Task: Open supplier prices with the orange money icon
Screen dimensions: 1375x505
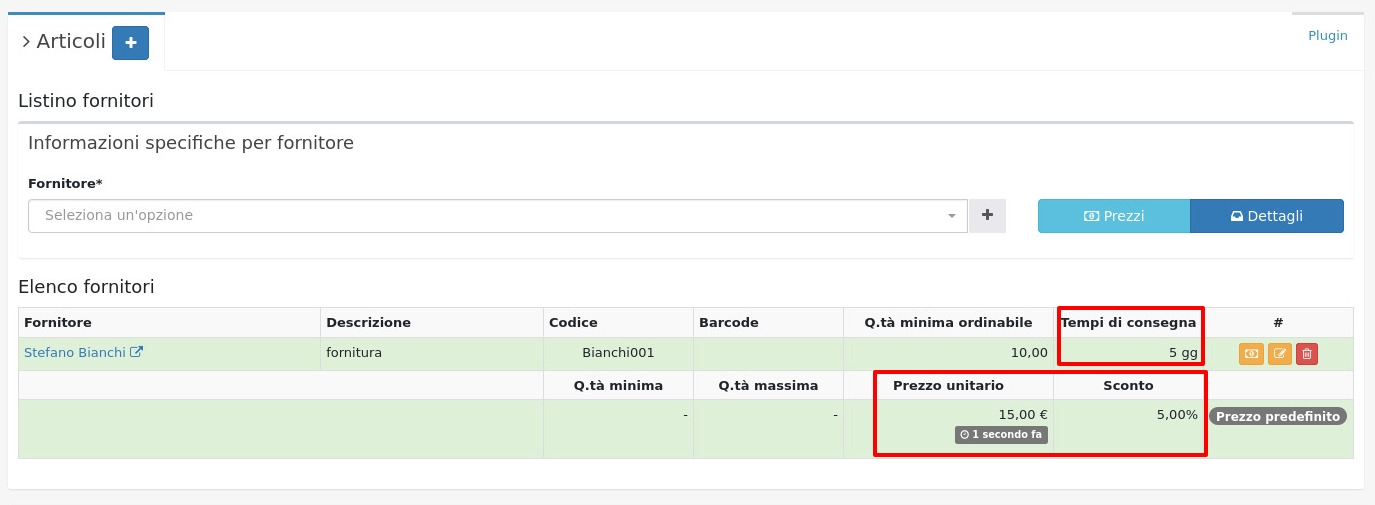Action: tap(1251, 353)
